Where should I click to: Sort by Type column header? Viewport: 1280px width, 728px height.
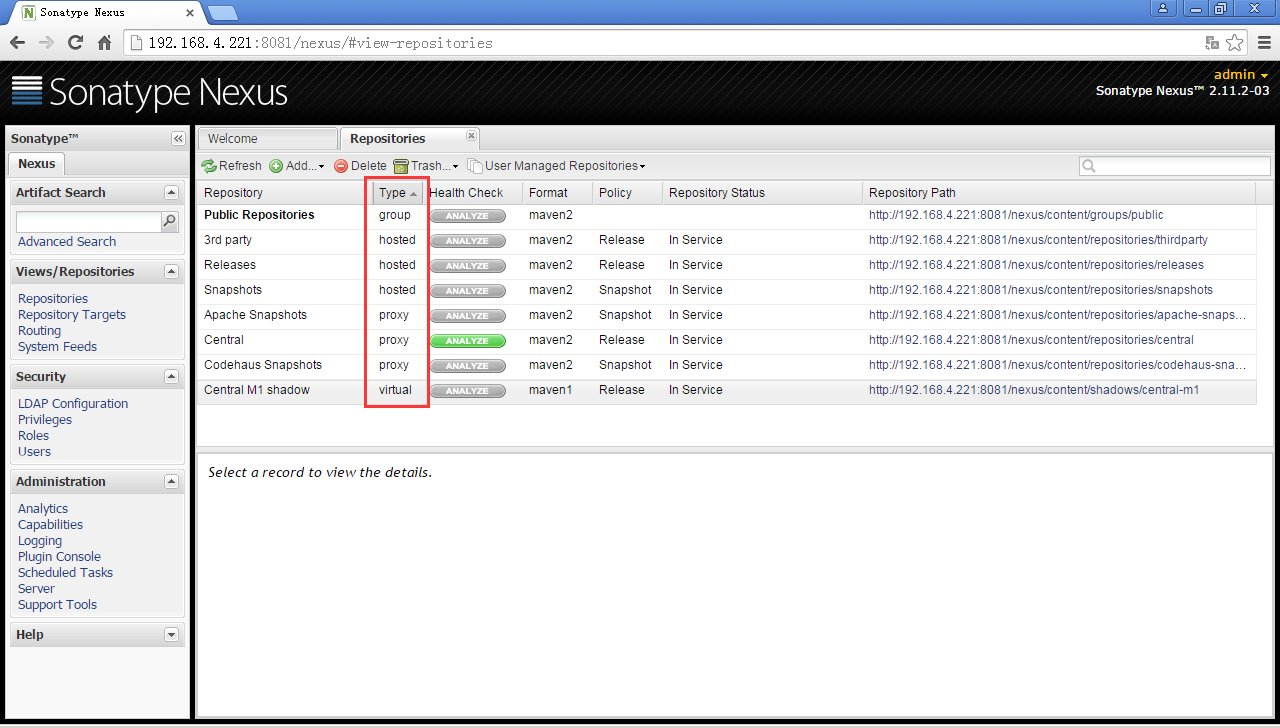(x=397, y=193)
